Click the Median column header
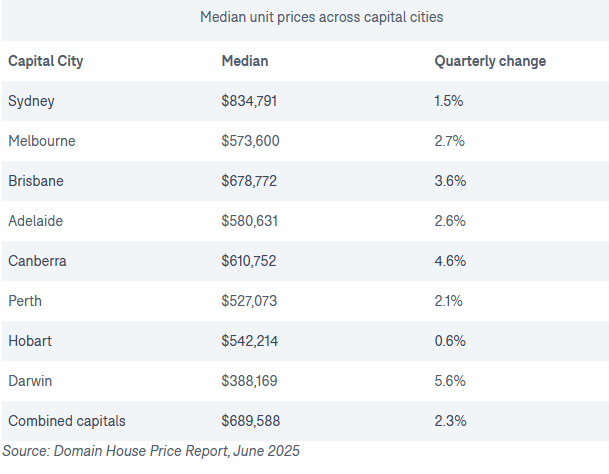Image resolution: width=609 pixels, height=474 pixels. 244,61
